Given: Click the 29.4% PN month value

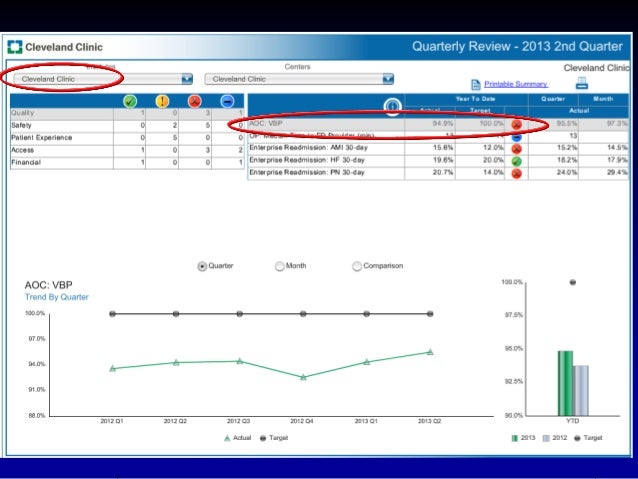Looking at the screenshot, I should 617,173.
